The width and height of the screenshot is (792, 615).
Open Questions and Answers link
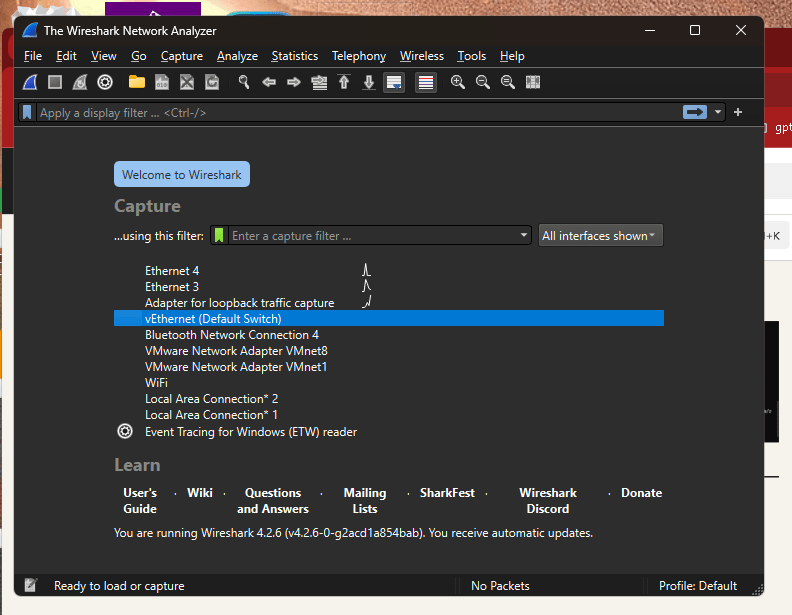pyautogui.click(x=273, y=501)
